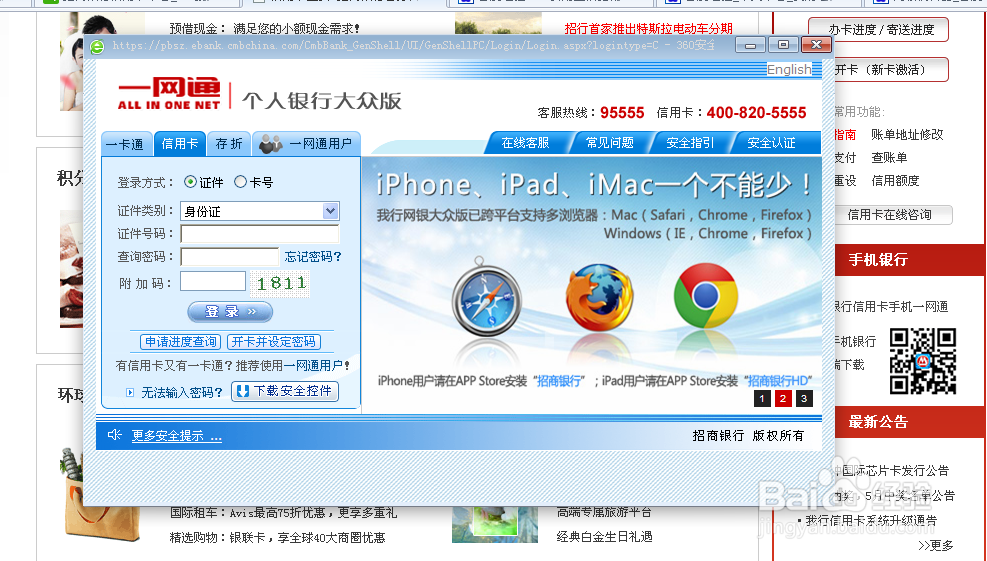The image size is (987, 561).
Task: Switch to the 存折 tab
Action: click(x=228, y=144)
